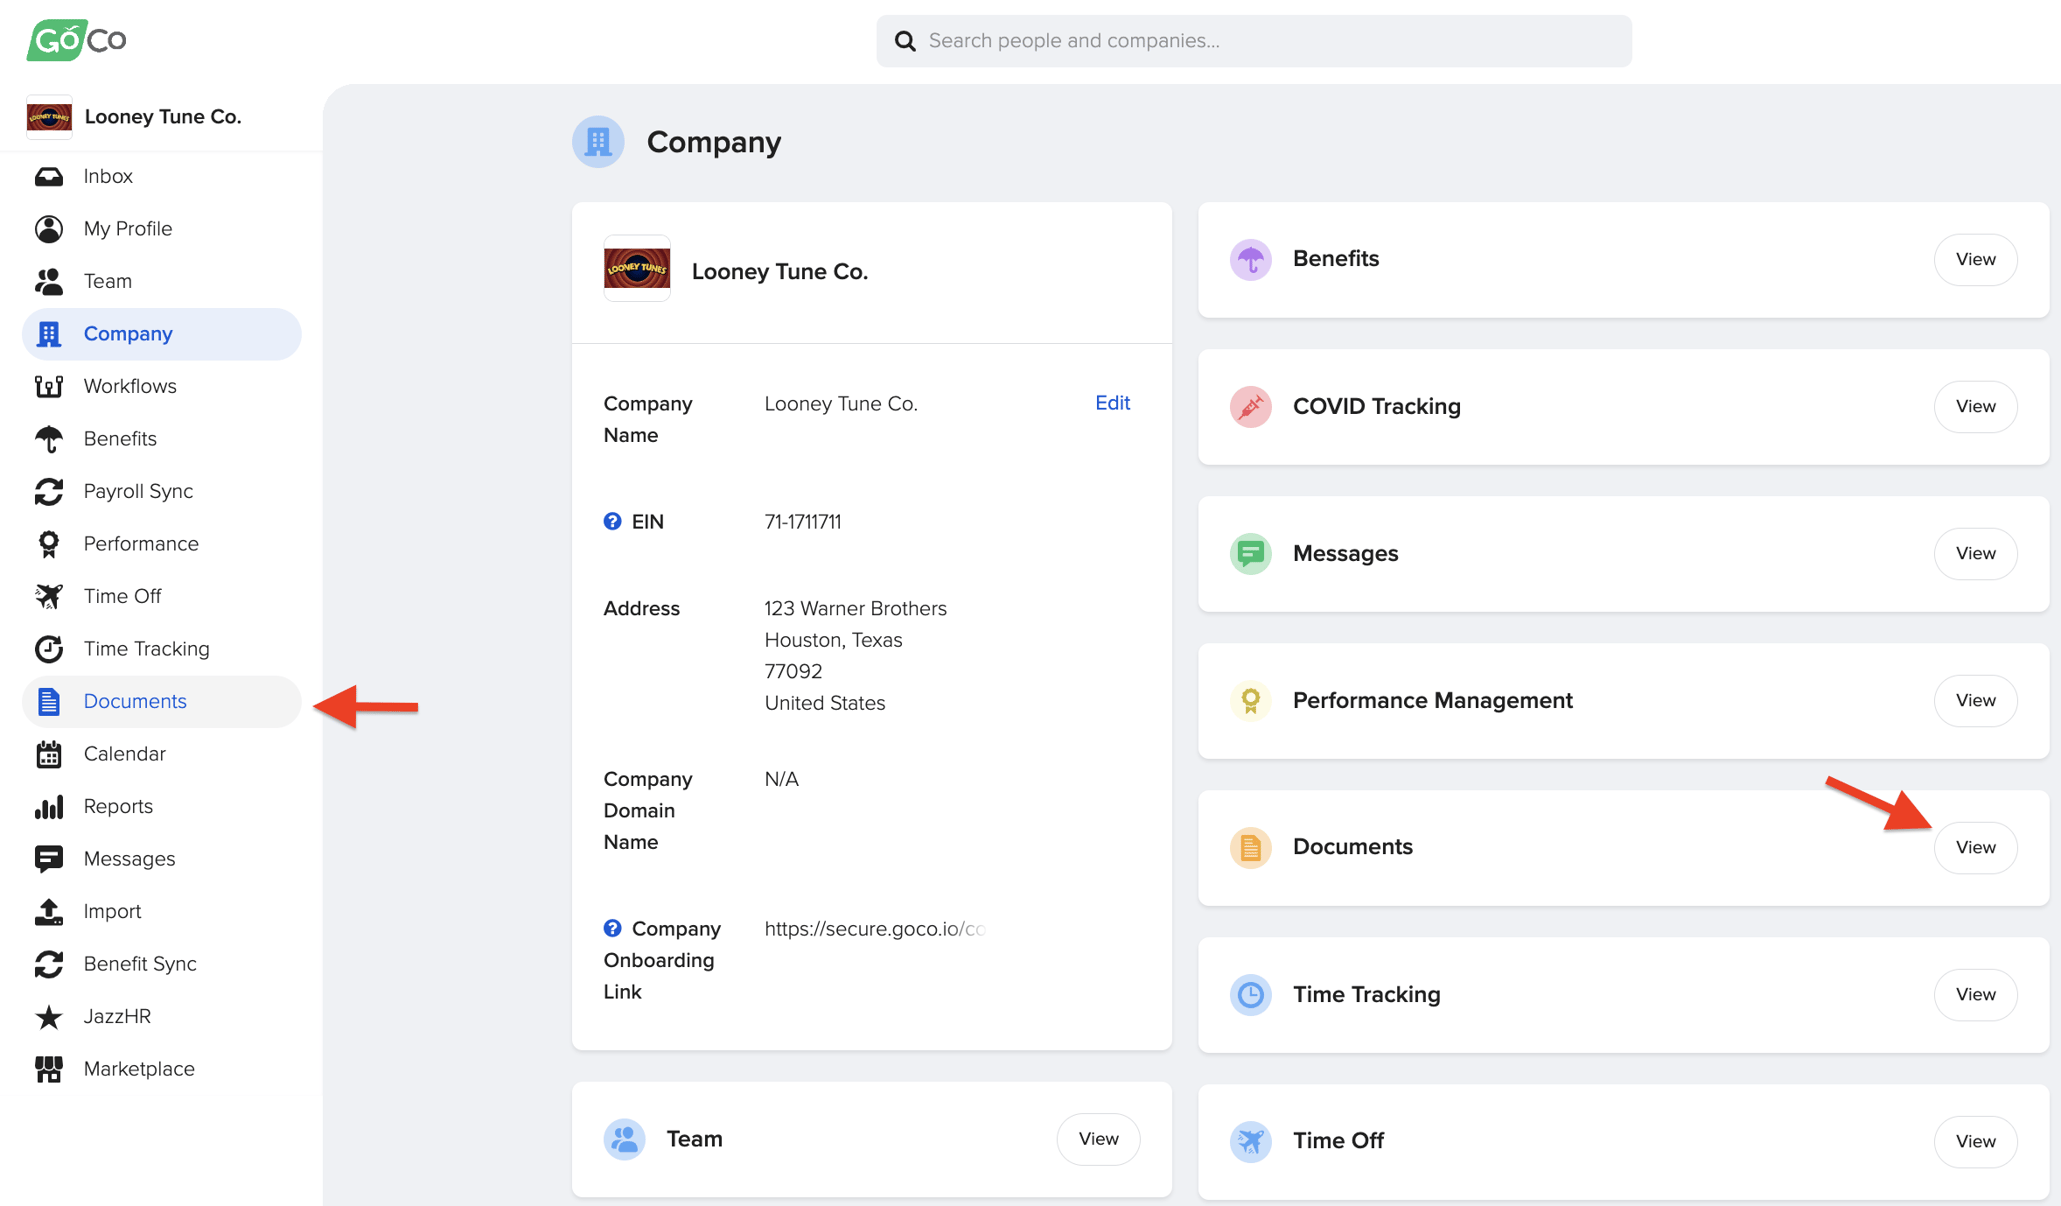View the Documents card
Image resolution: width=2061 pixels, height=1206 pixels.
[x=1975, y=847]
